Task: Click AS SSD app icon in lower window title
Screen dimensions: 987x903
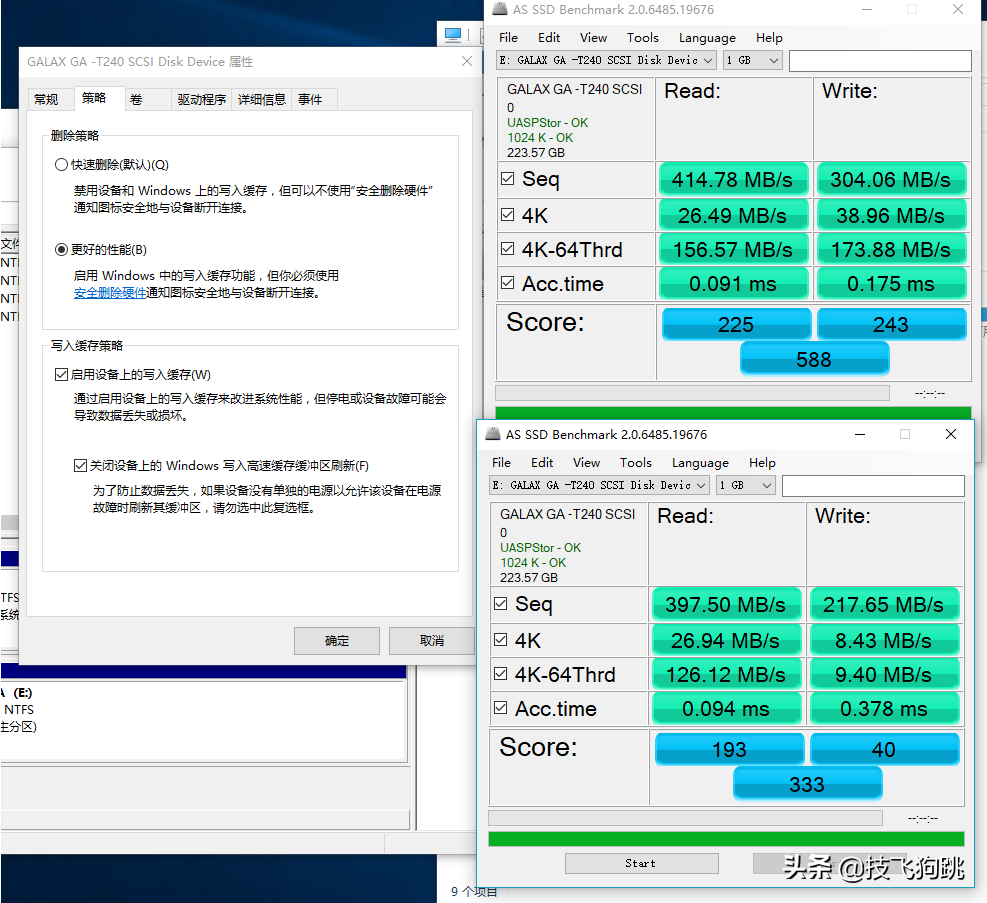Action: (494, 434)
